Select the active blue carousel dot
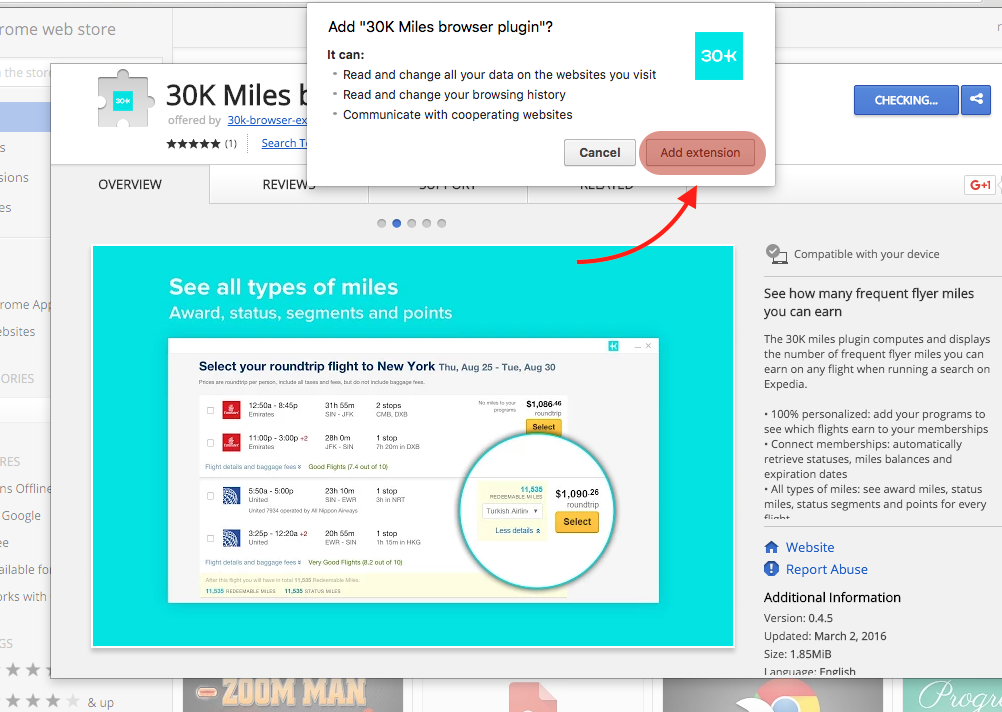1002x712 pixels. click(397, 224)
